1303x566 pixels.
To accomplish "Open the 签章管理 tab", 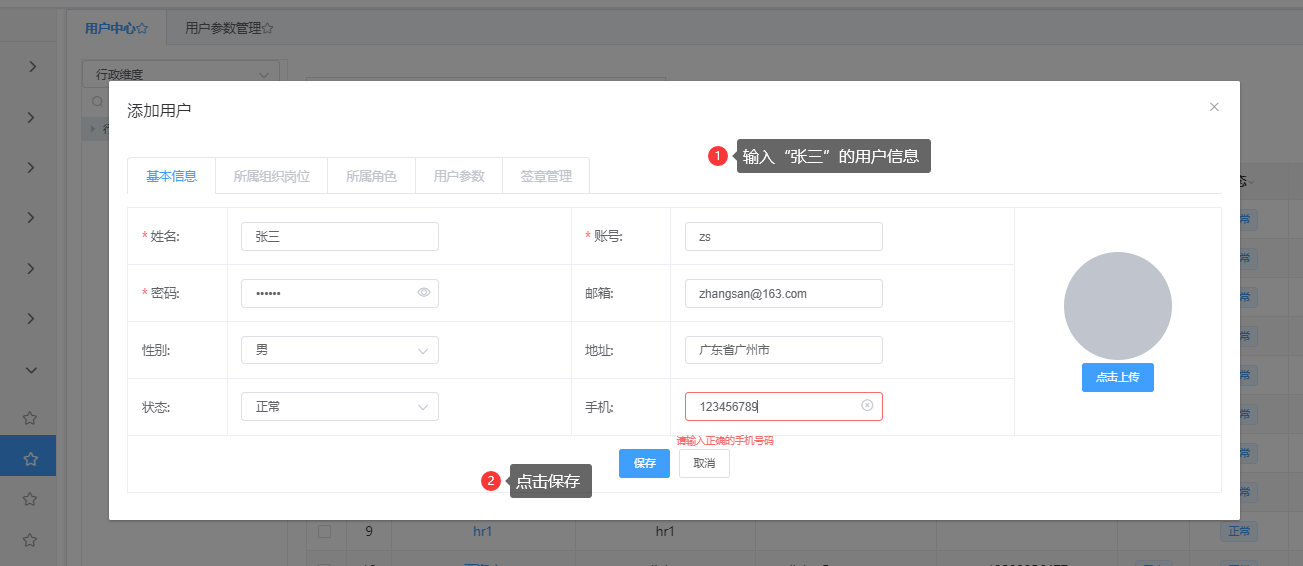I will point(546,176).
